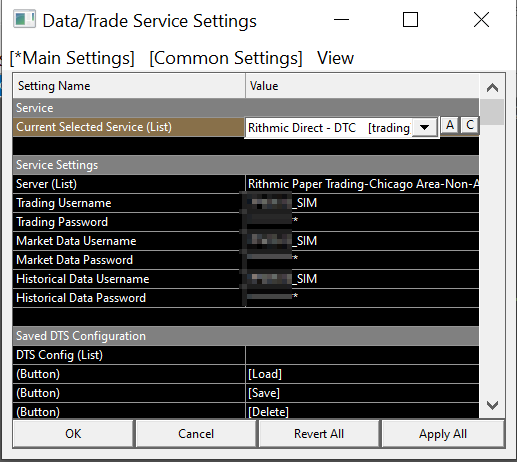This screenshot has height=462, width=517.
Task: Click the Cancel button
Action: click(x=196, y=434)
